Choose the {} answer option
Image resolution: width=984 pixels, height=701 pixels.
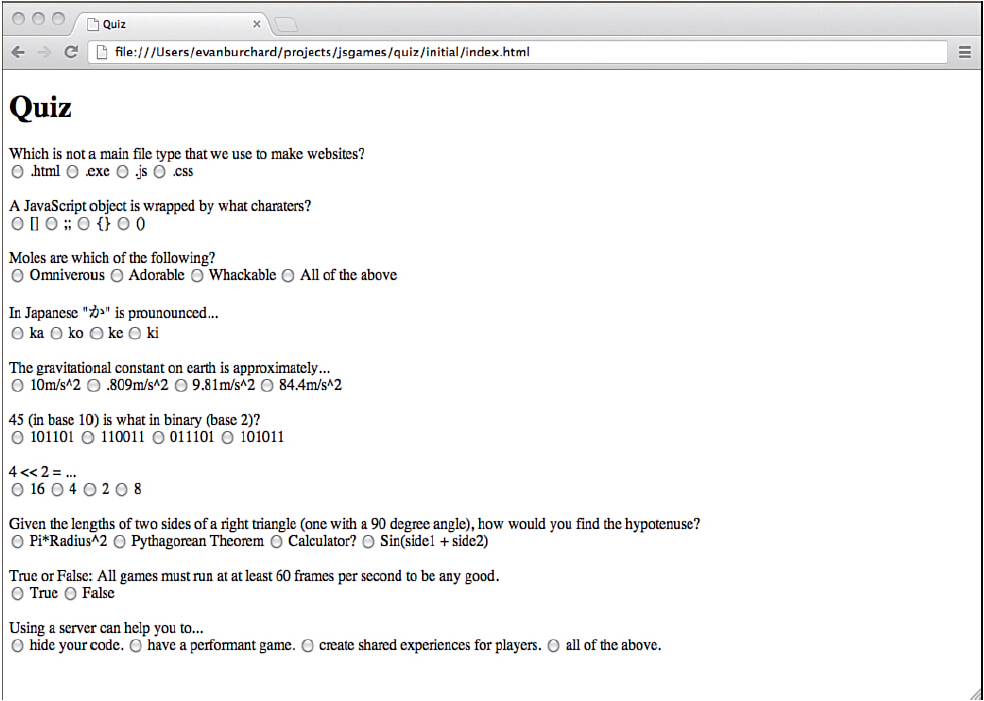(83, 224)
